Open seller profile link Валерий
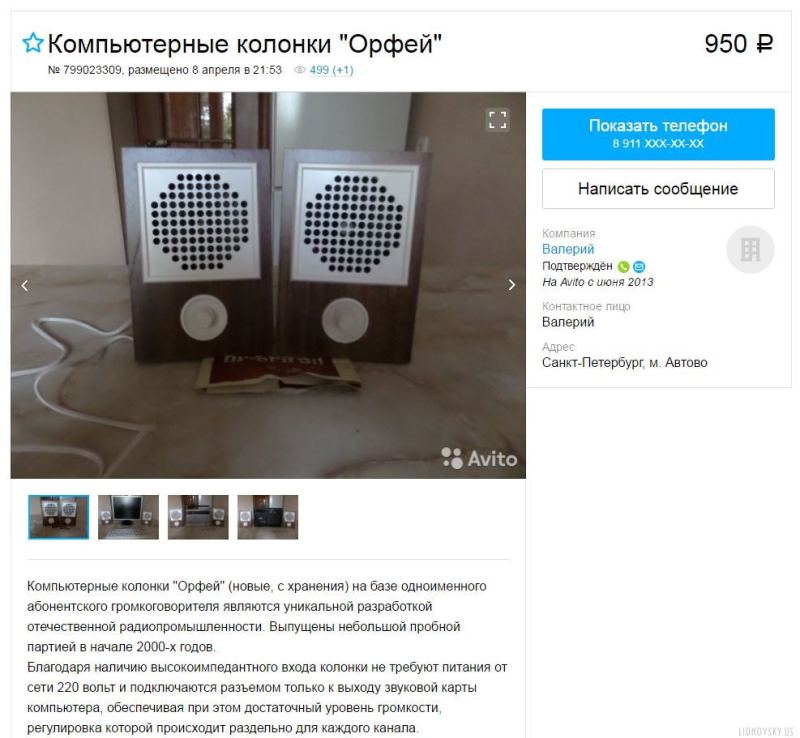 (568, 249)
